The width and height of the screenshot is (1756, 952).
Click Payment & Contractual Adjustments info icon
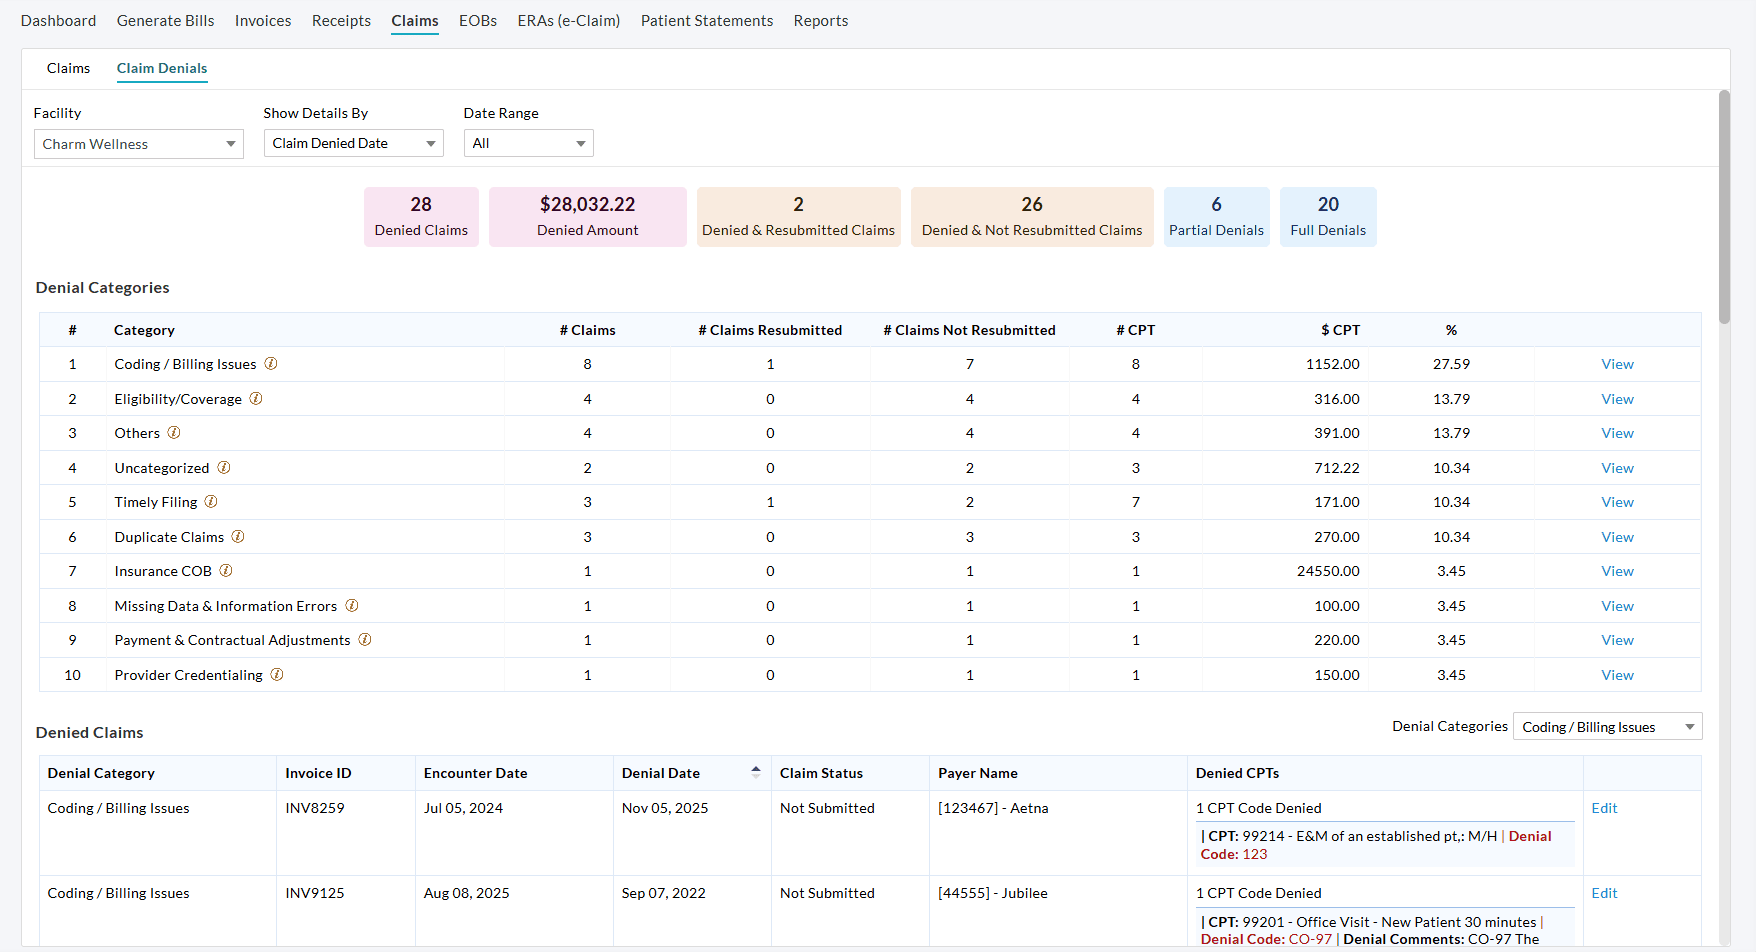(365, 640)
